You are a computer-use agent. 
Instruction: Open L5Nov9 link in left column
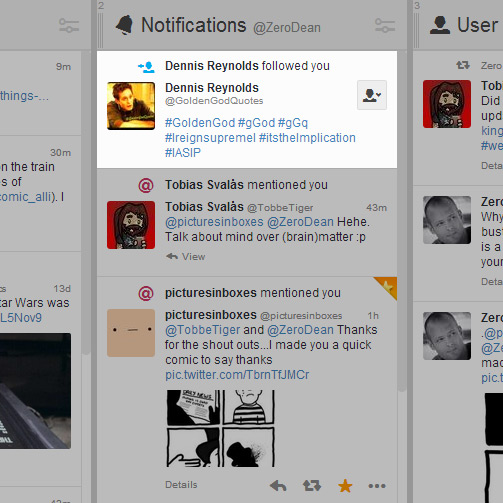pos(21,318)
